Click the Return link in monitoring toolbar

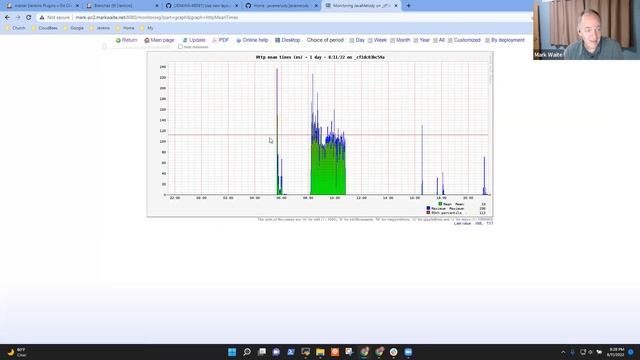[127, 40]
